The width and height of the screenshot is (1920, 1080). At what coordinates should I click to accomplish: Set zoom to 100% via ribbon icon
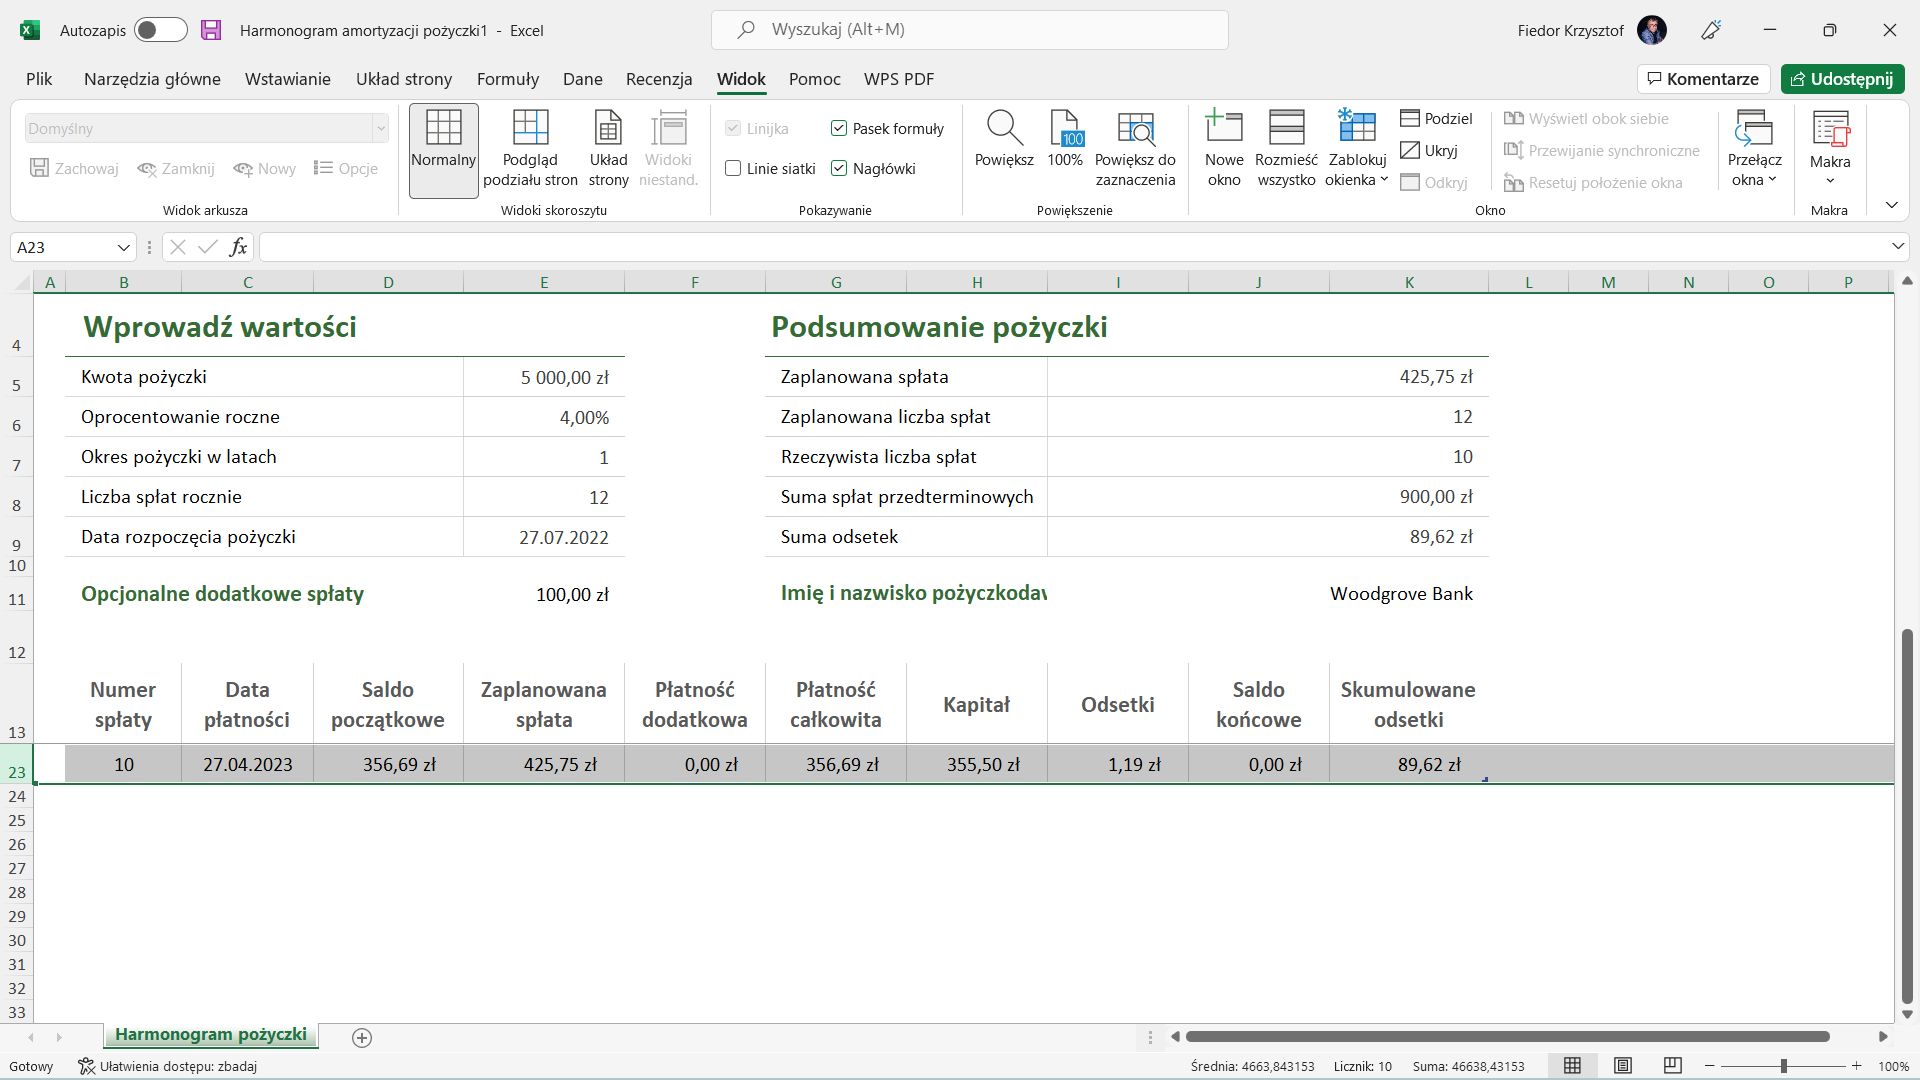click(1064, 130)
